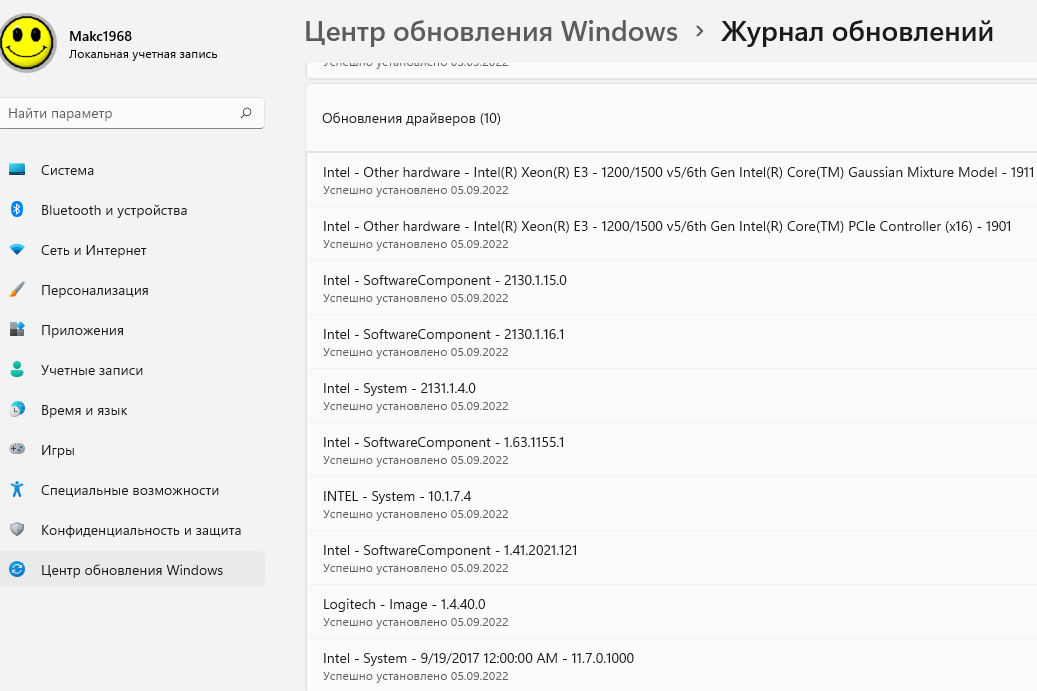Click the Учетные записи person icon
The width and height of the screenshot is (1037, 691).
point(17,370)
